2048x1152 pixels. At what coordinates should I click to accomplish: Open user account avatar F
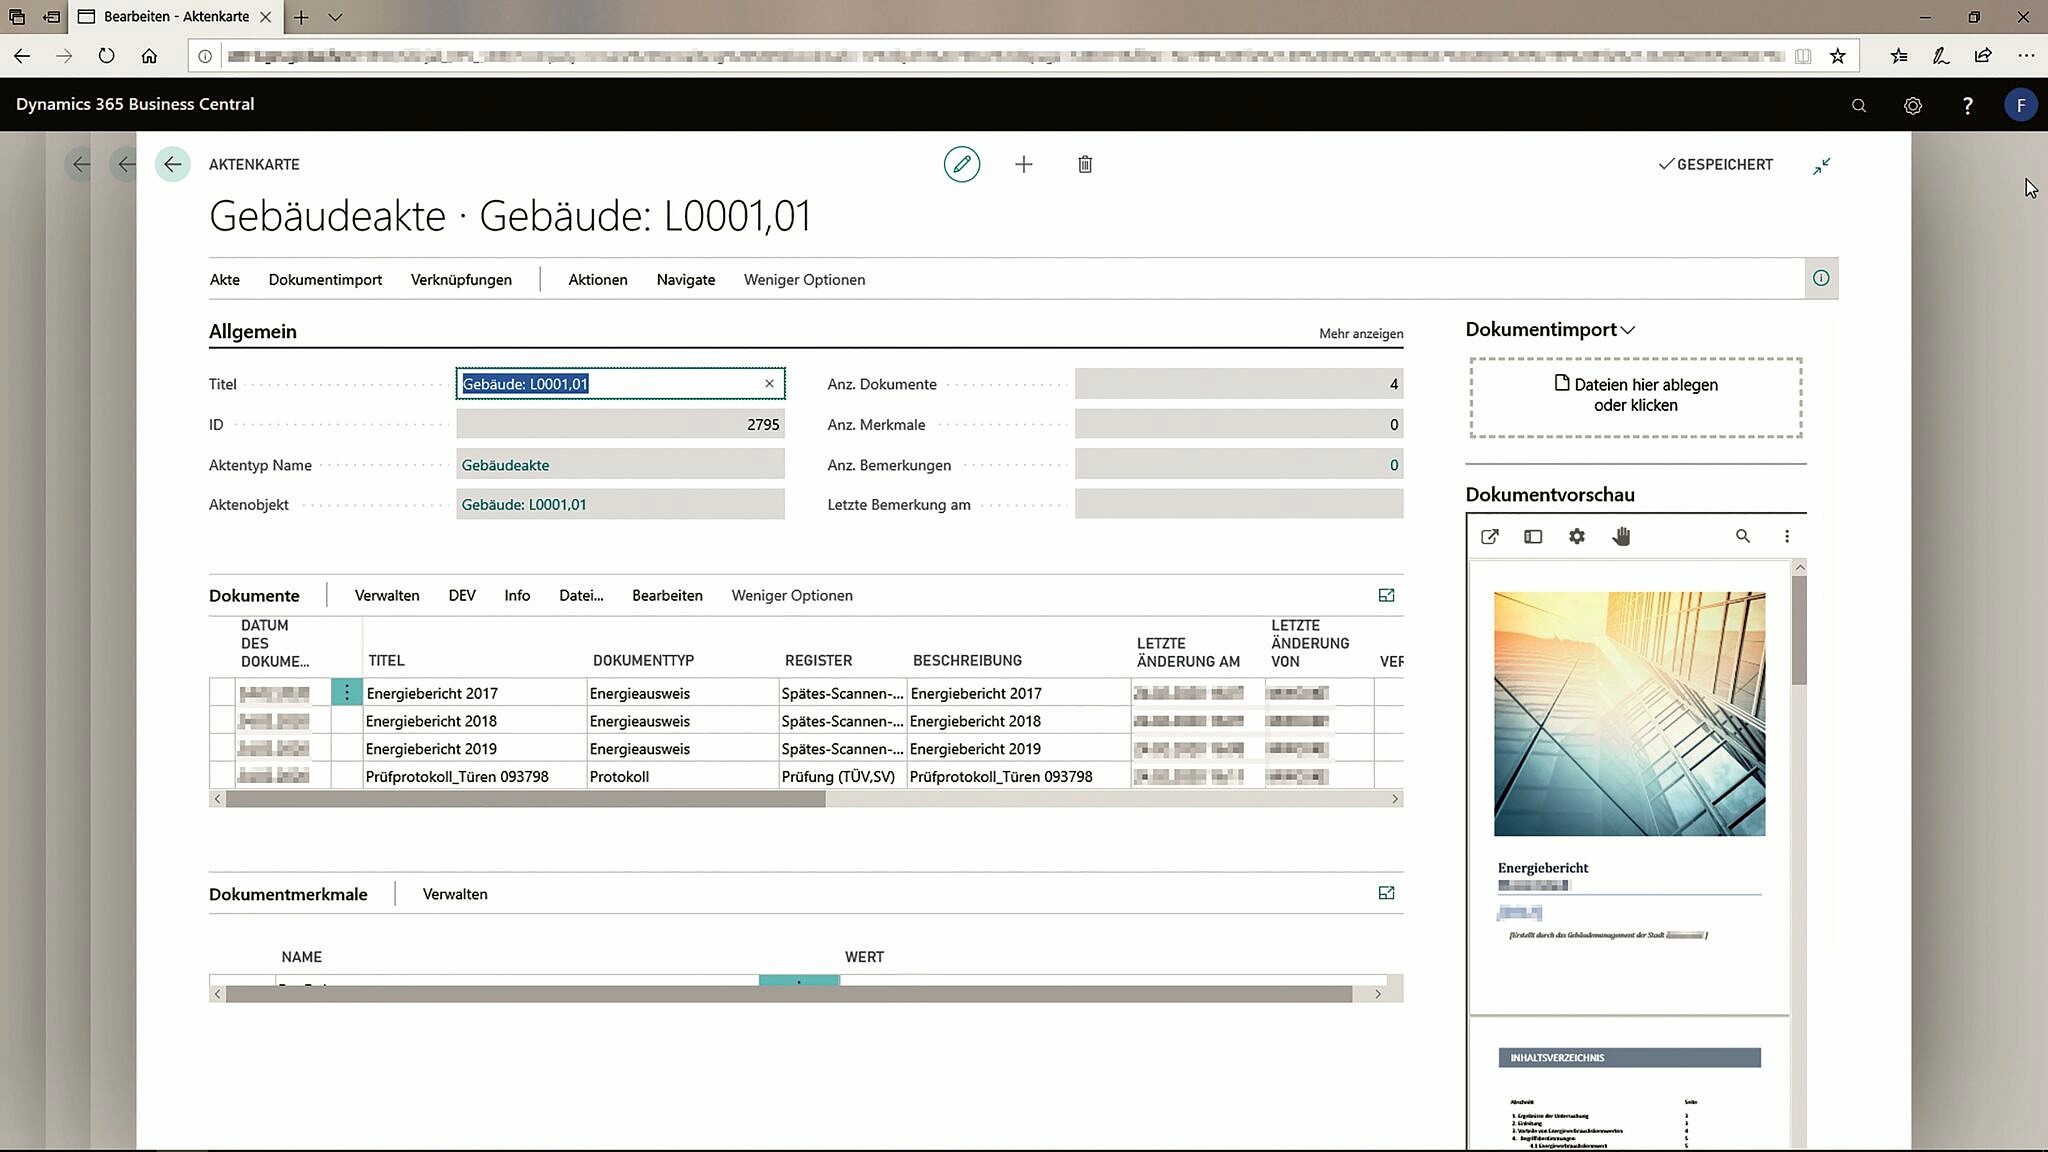(2020, 105)
